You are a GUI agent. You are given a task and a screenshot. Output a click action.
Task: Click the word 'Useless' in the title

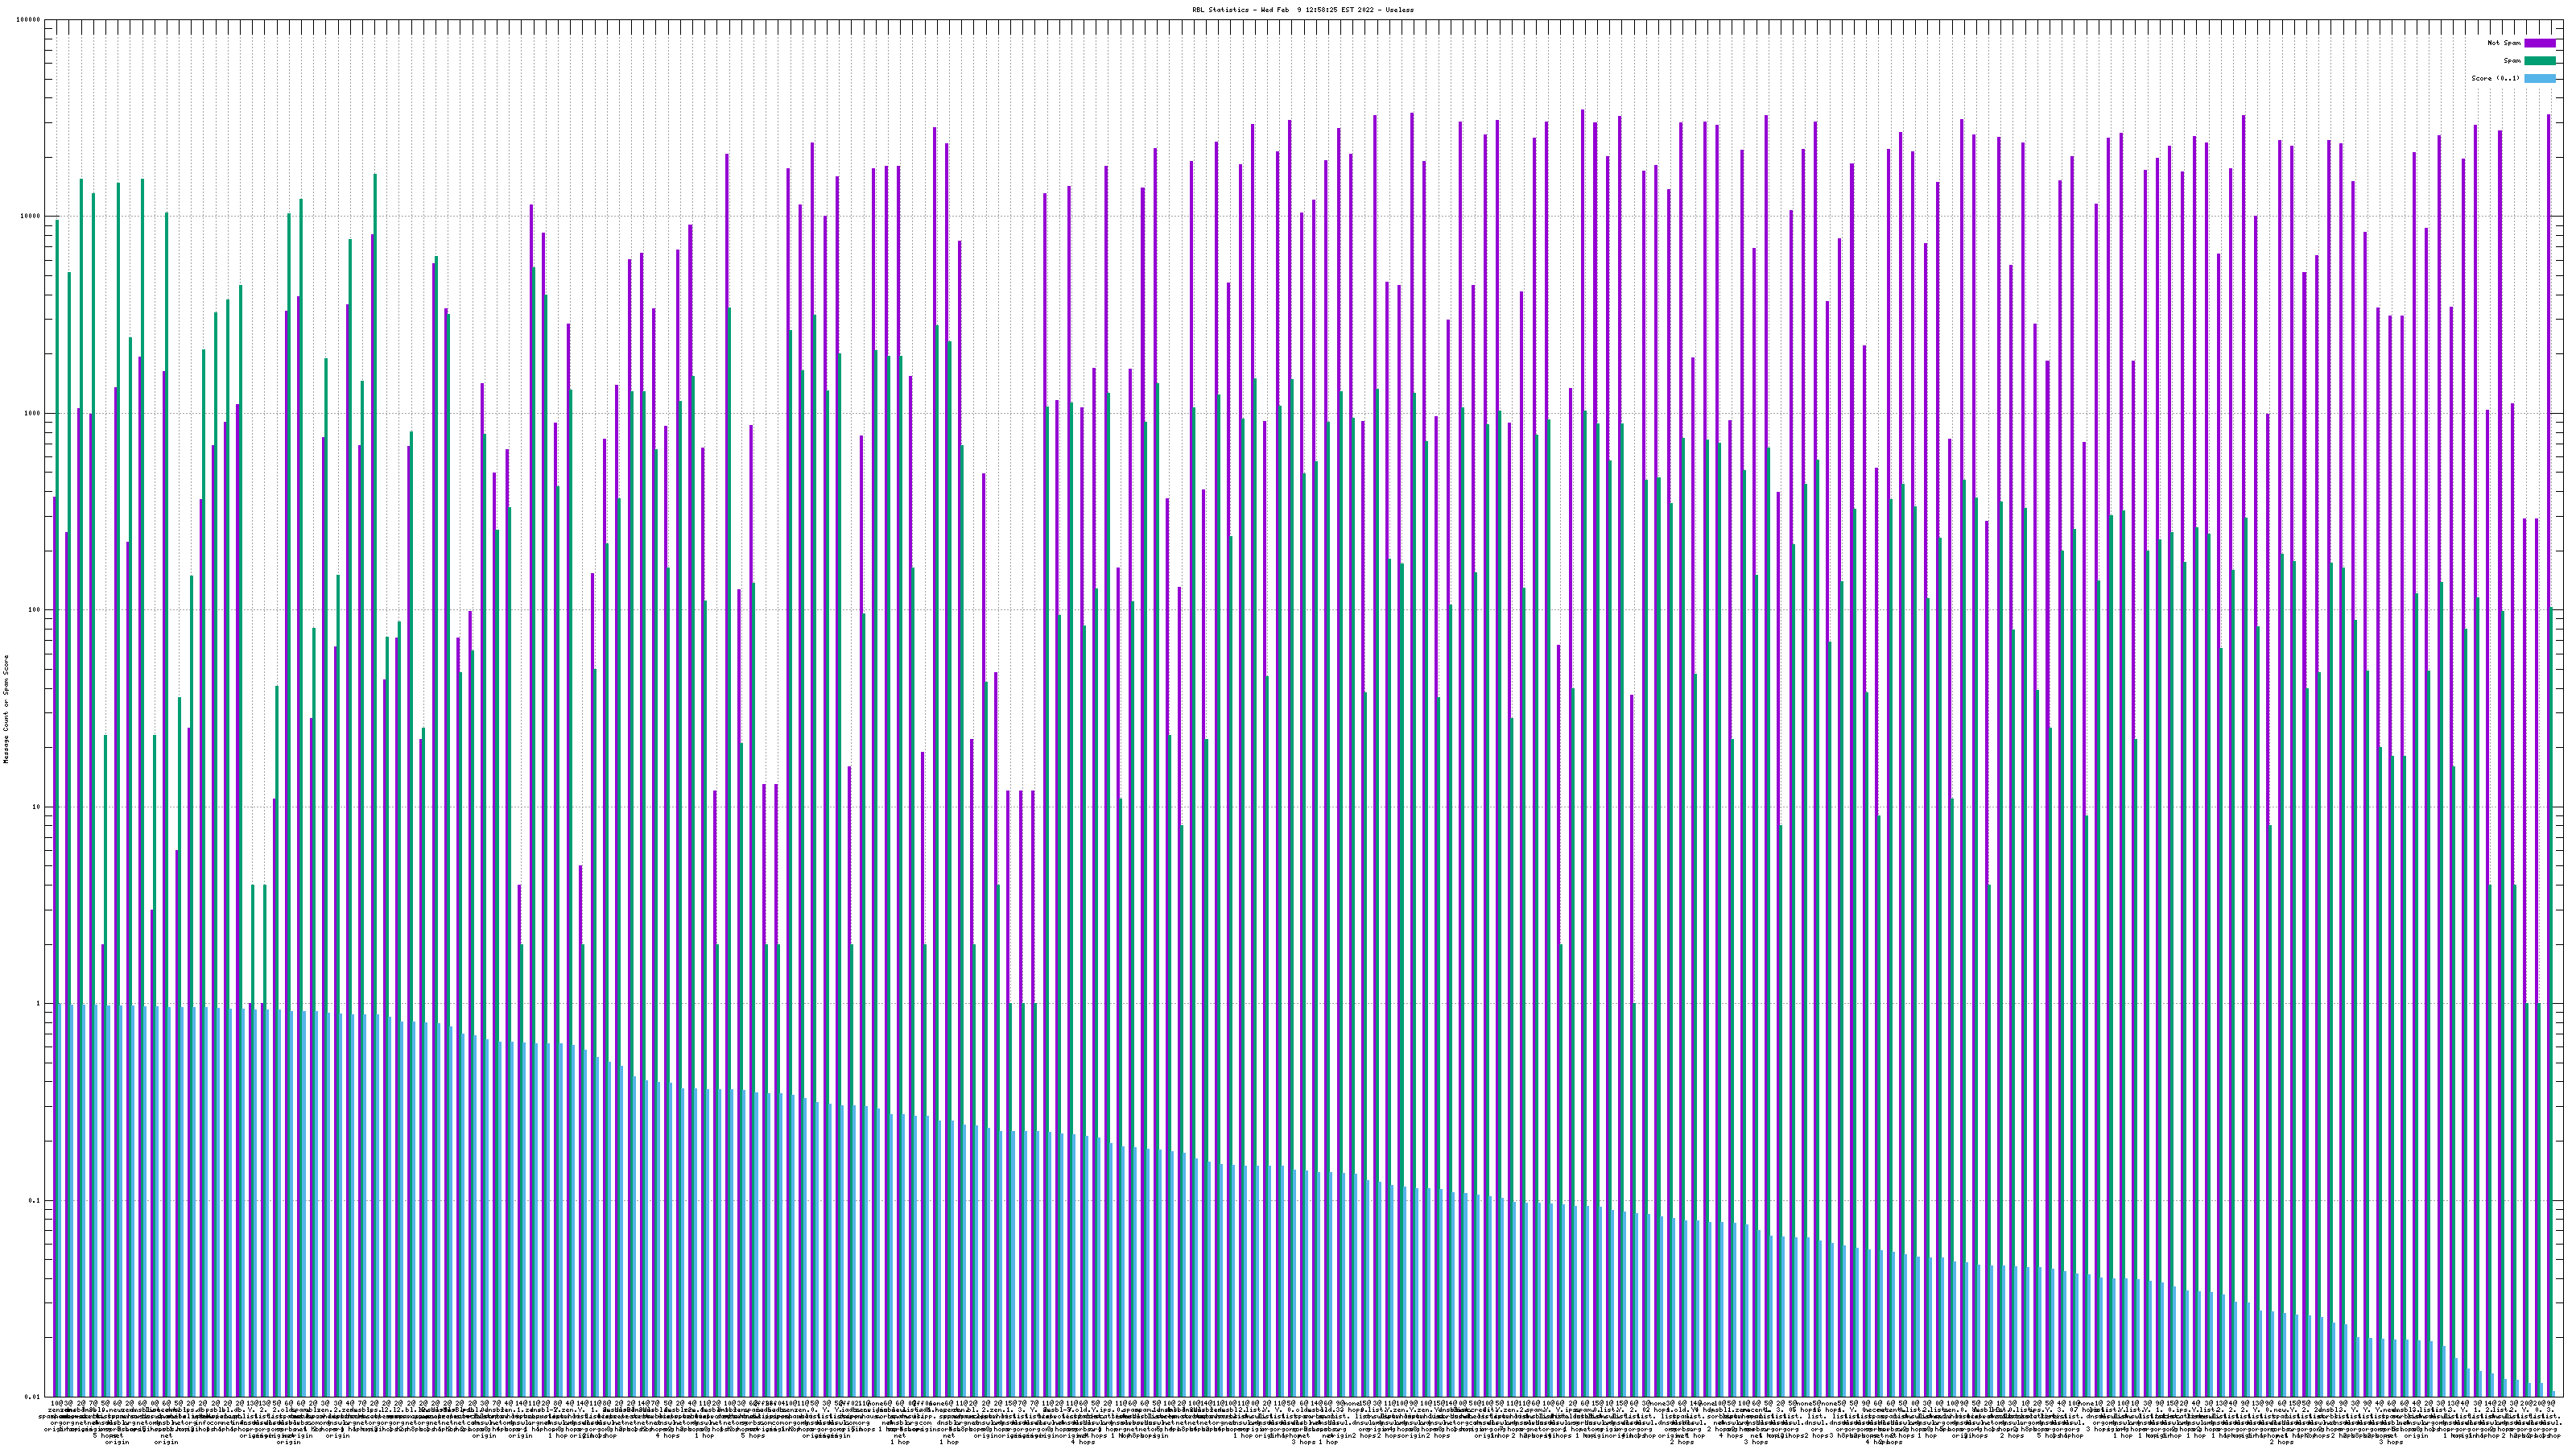click(1399, 9)
